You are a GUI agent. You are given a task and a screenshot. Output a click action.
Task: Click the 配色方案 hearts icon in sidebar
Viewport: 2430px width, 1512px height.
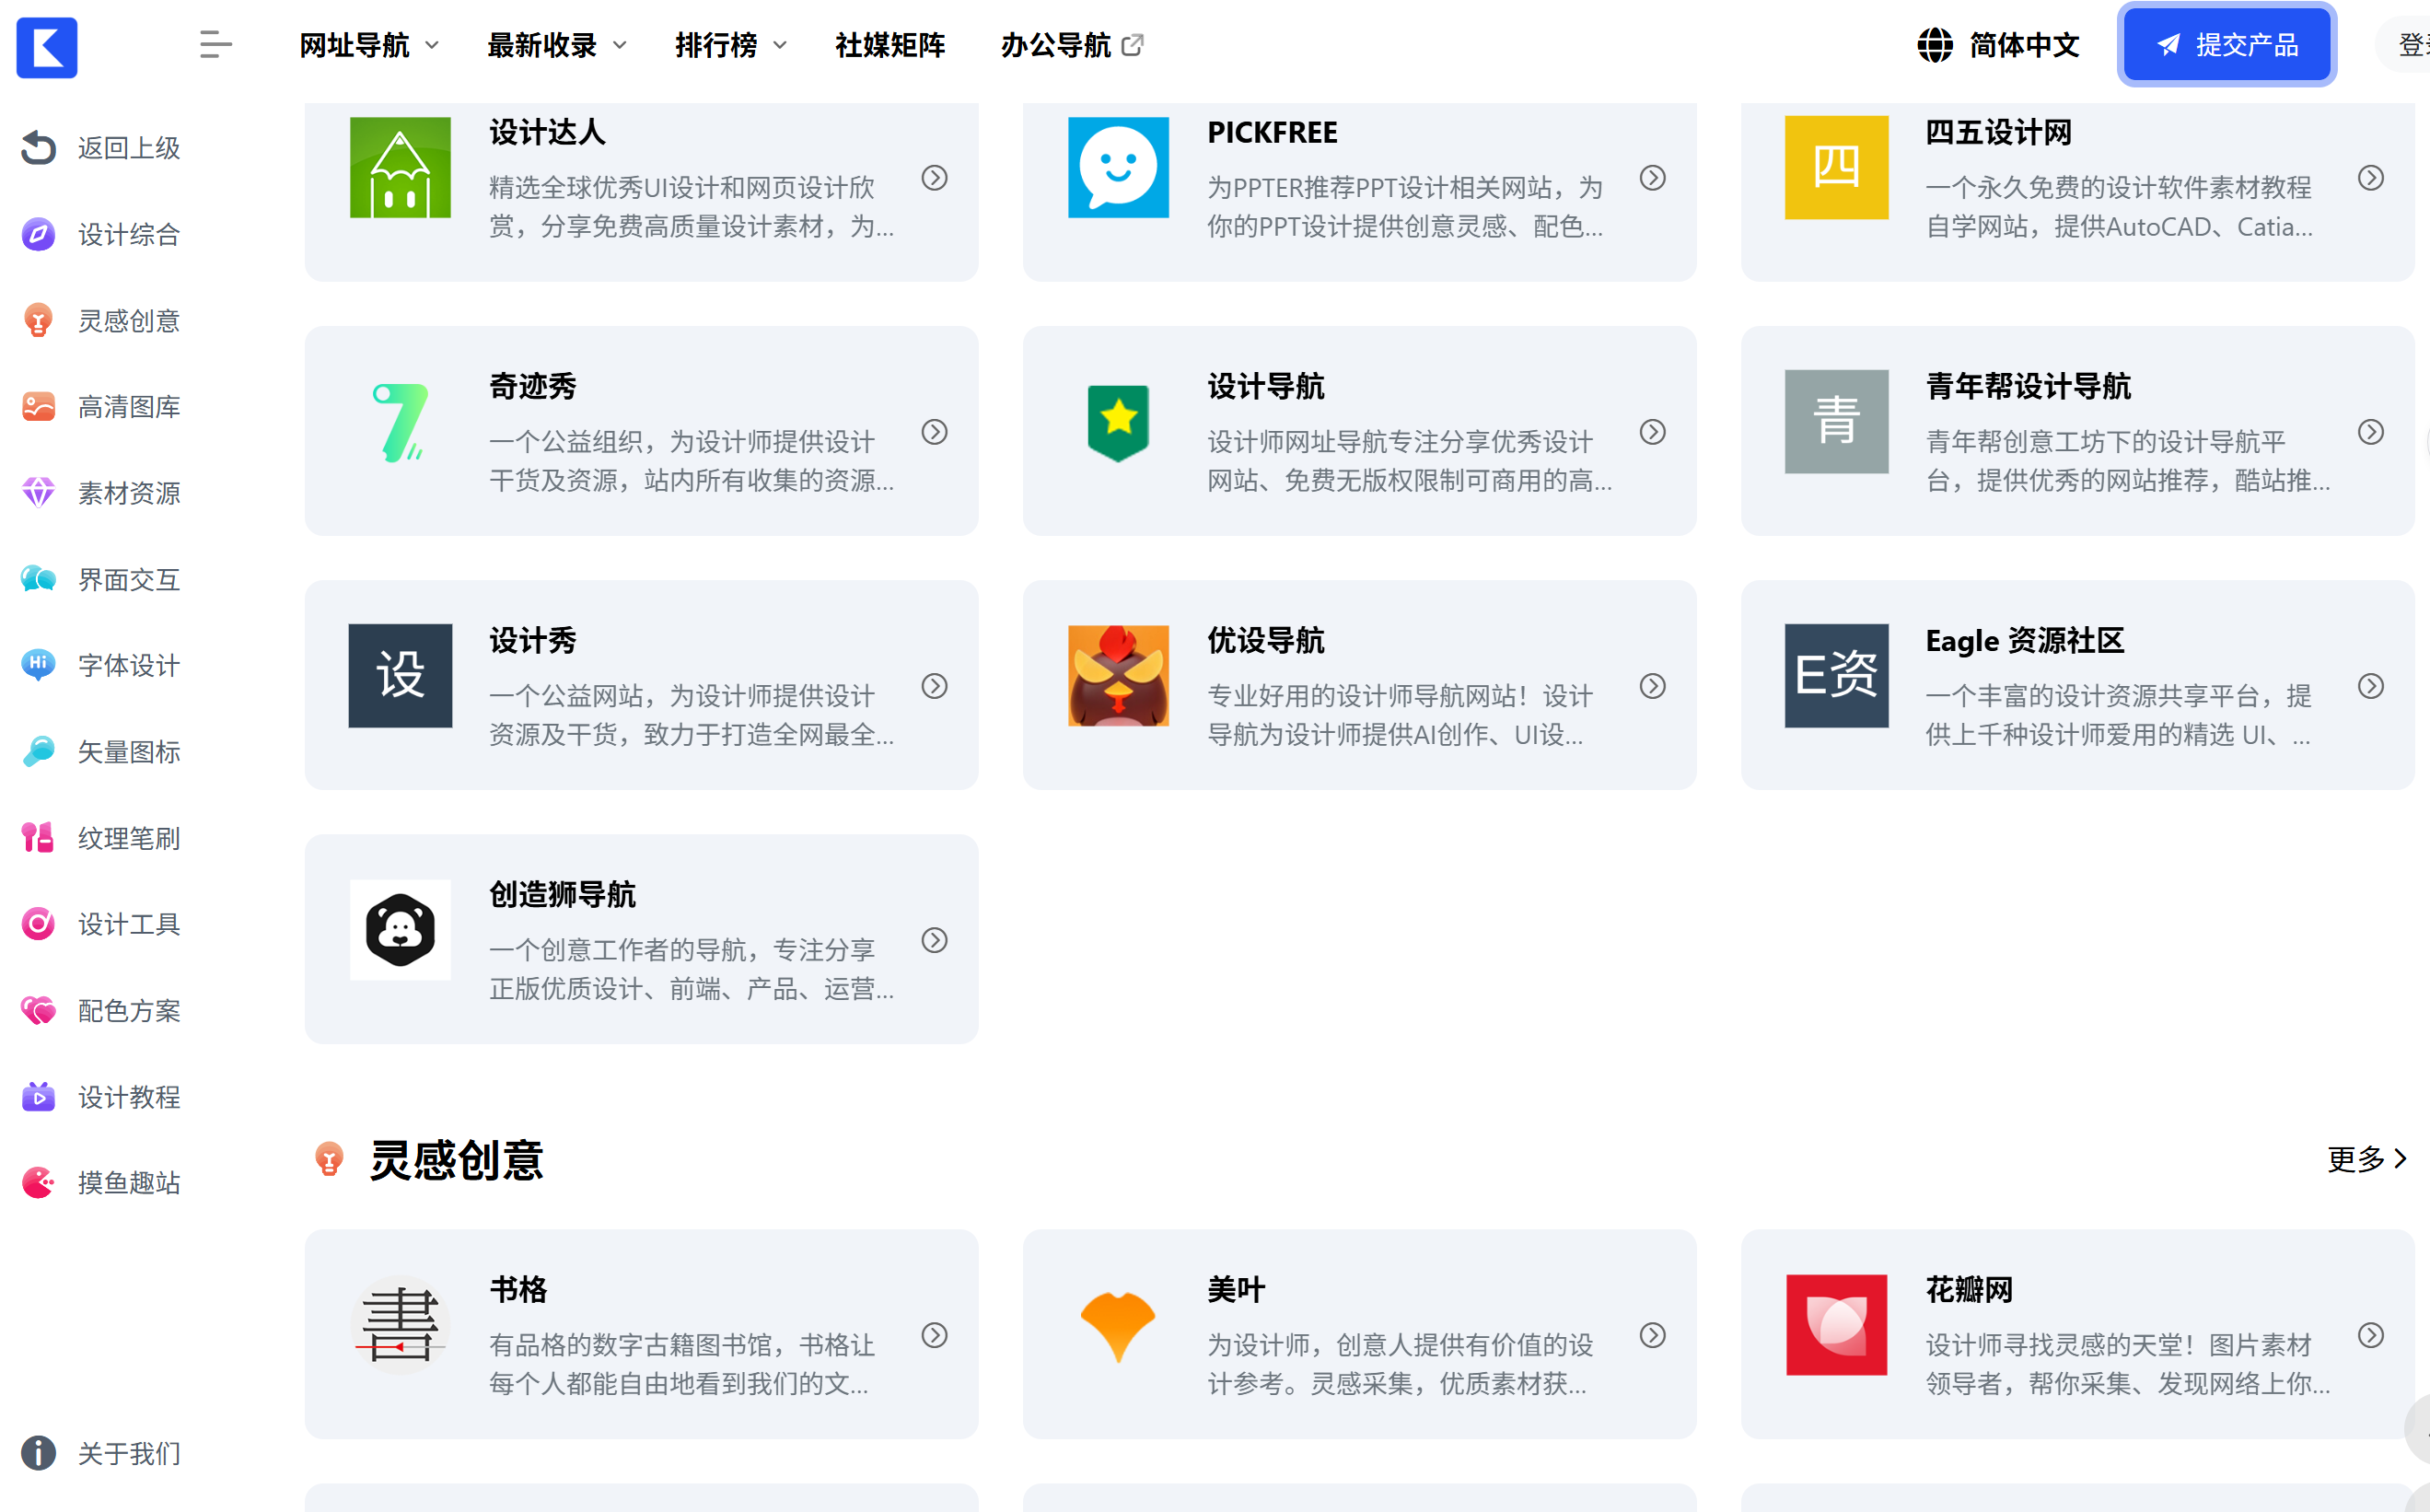pyautogui.click(x=38, y=1010)
